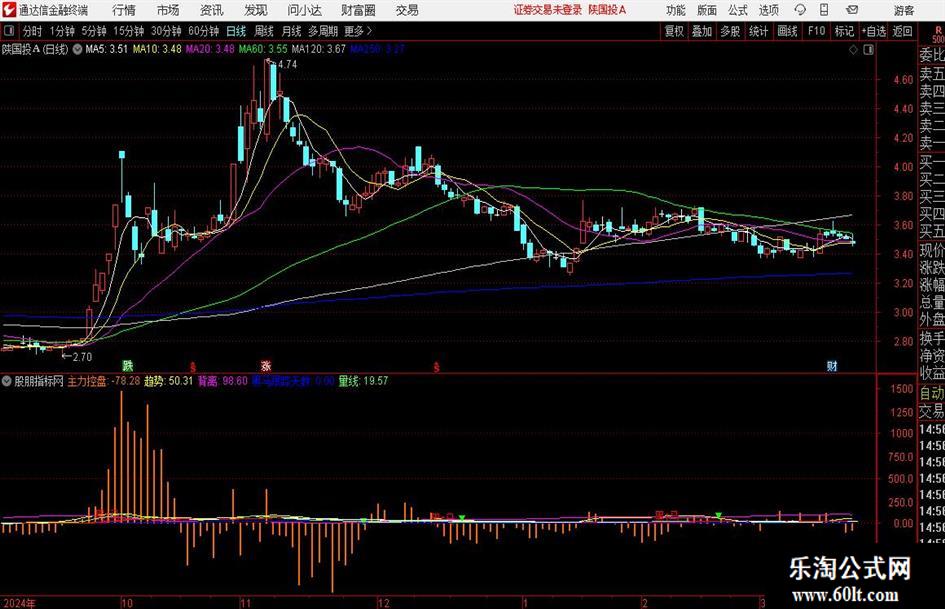Switch to 周线 weekly period

[264, 31]
